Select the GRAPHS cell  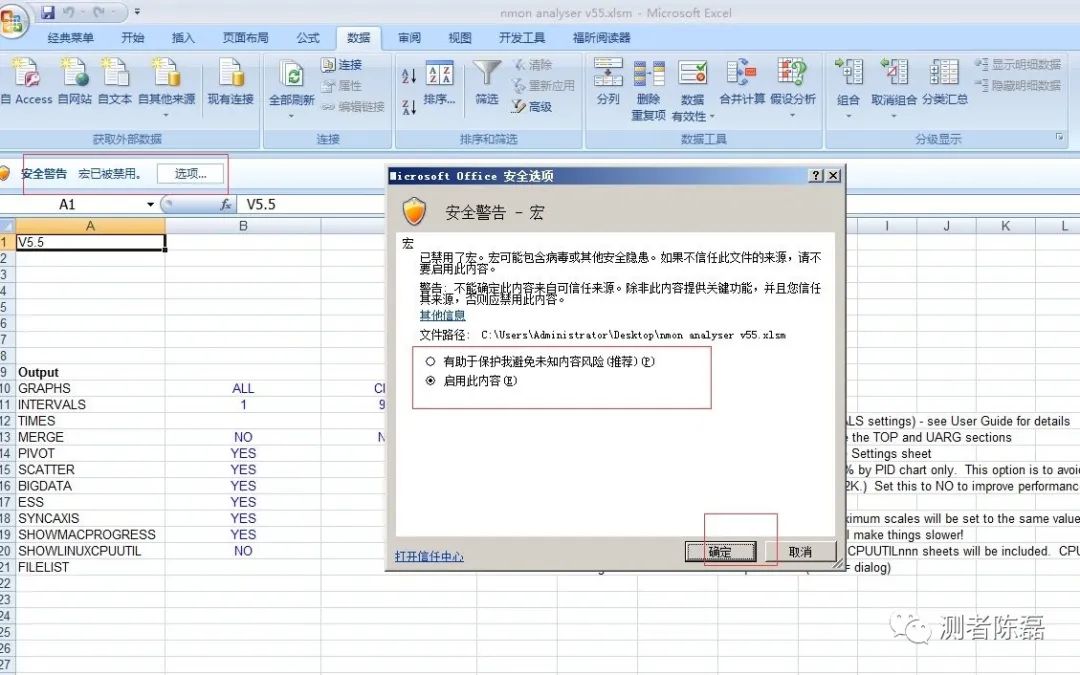[90, 388]
